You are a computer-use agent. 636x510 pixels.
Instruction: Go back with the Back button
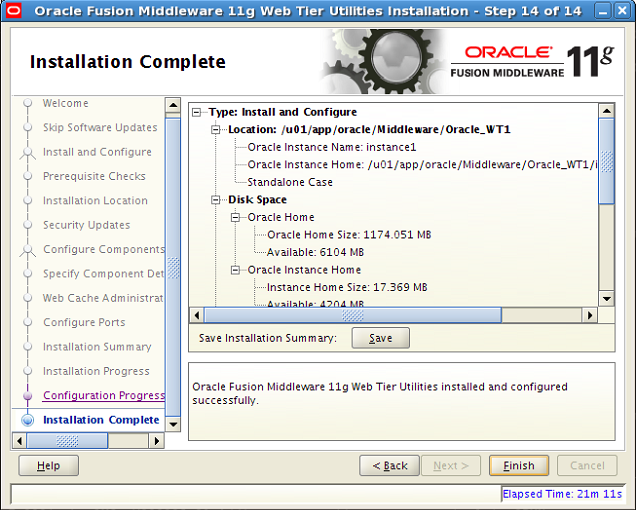390,465
